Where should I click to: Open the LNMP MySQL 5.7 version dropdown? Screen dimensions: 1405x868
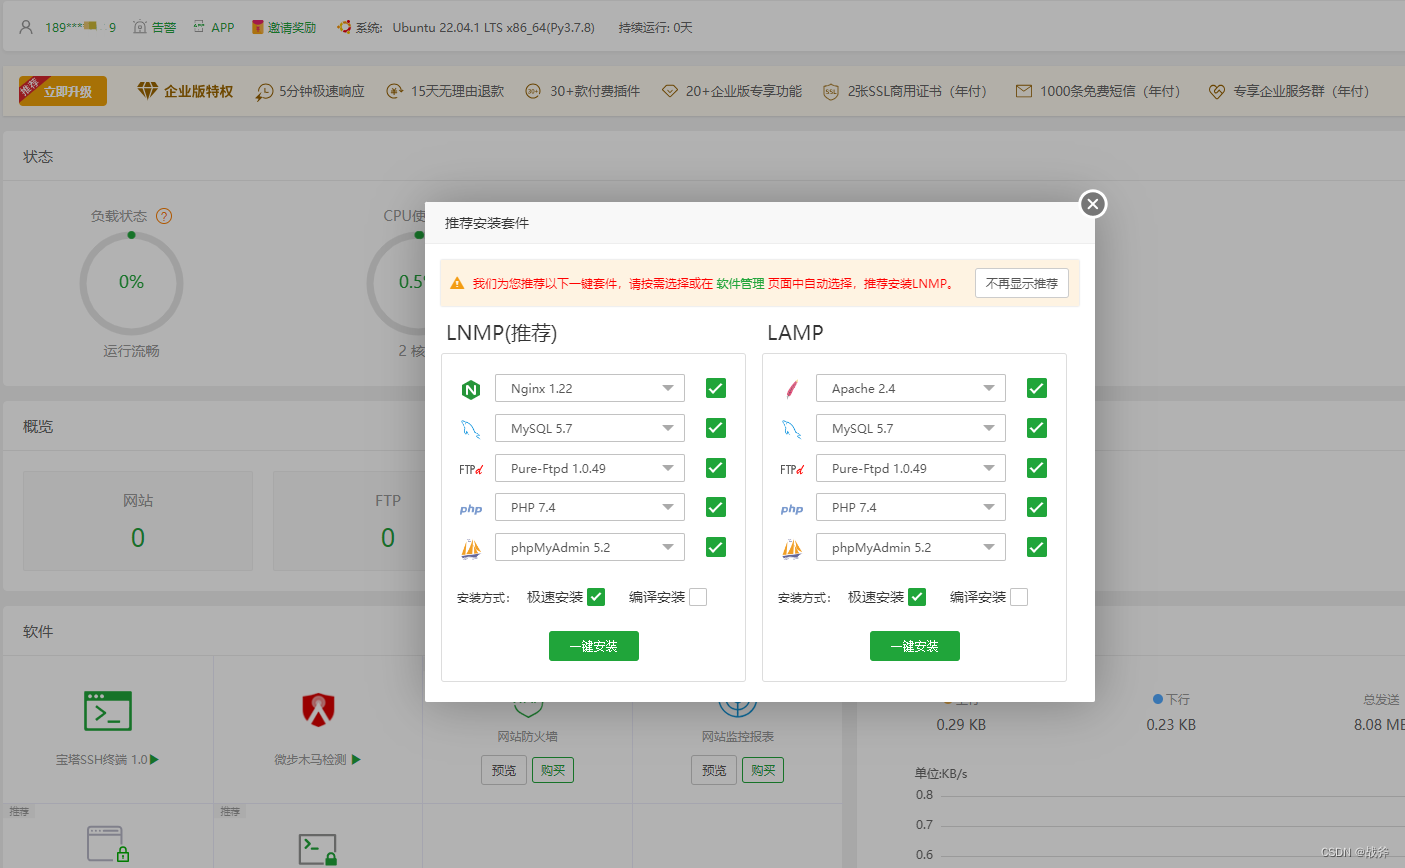(590, 428)
